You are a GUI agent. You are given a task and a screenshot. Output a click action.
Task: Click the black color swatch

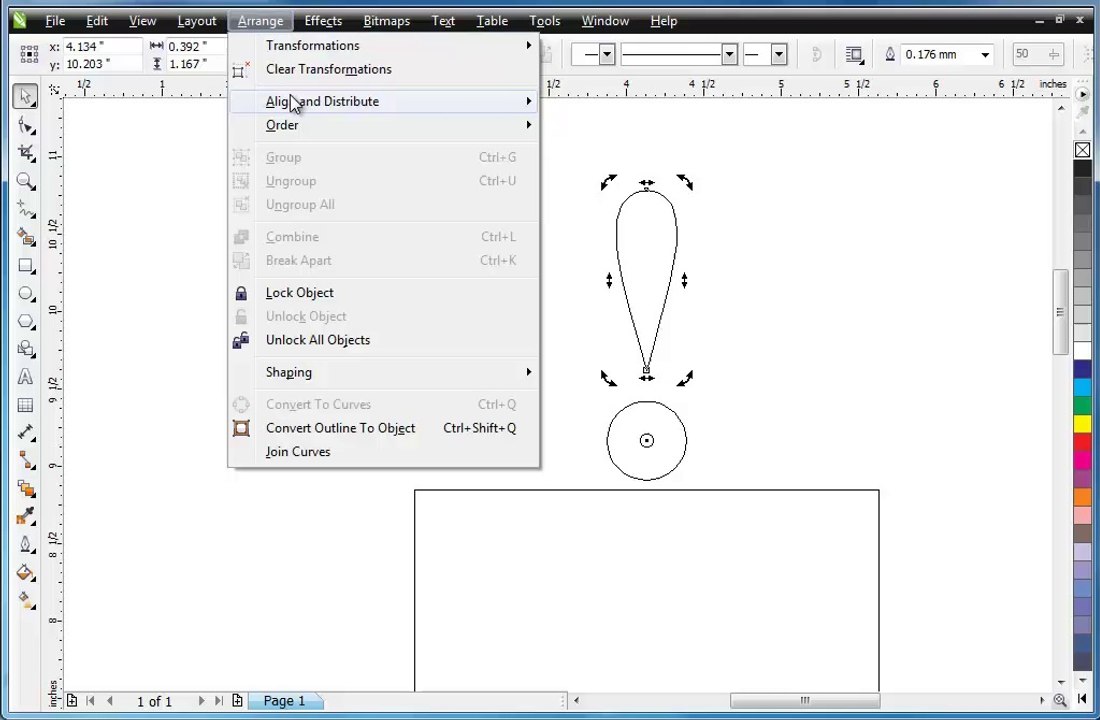coord(1082,168)
